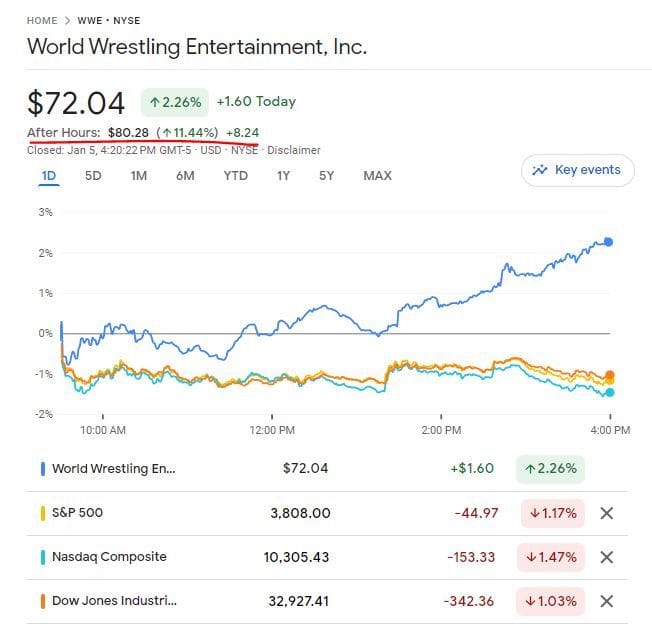Show the 6M chart range
Screen dimensions: 652x629
click(185, 176)
